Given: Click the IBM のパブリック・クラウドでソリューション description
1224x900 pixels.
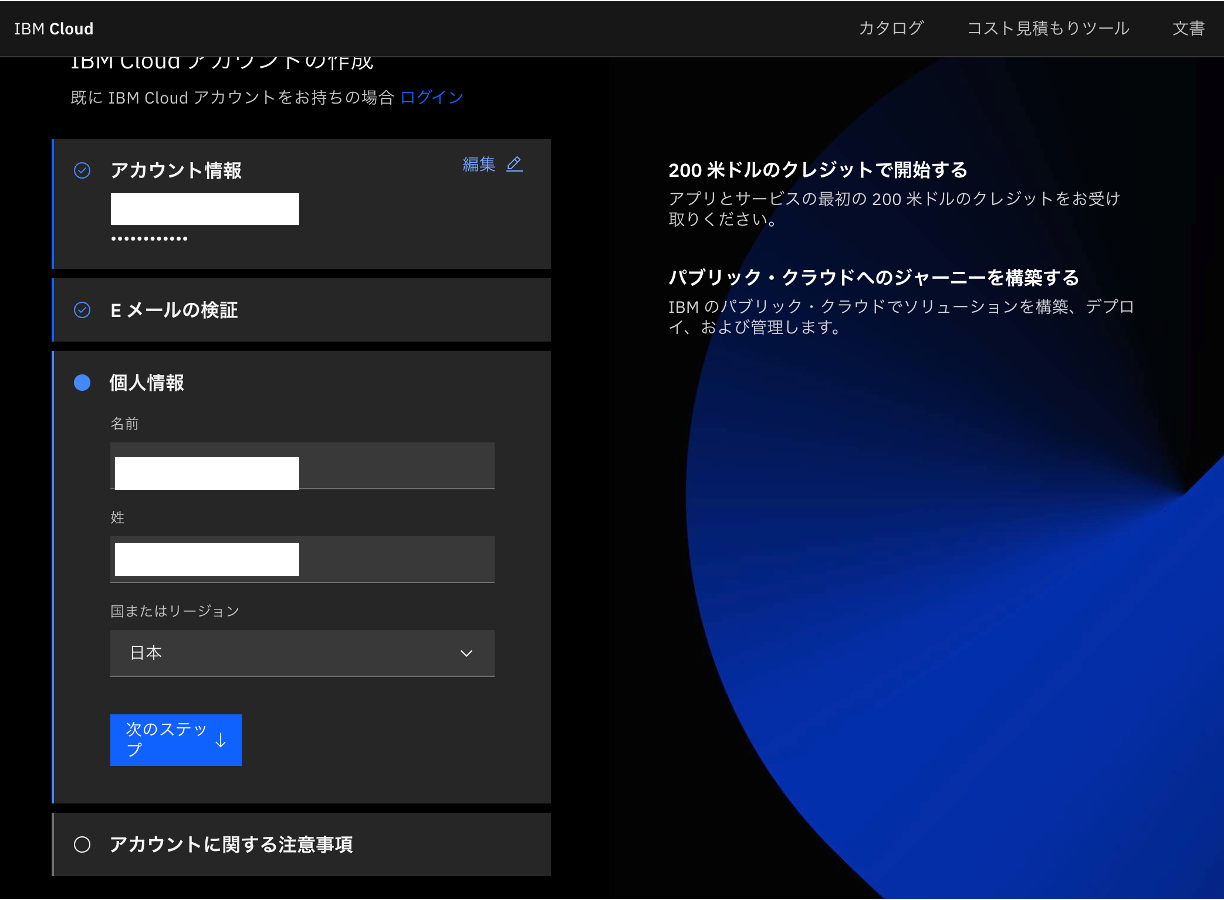Looking at the screenshot, I should point(901,317).
